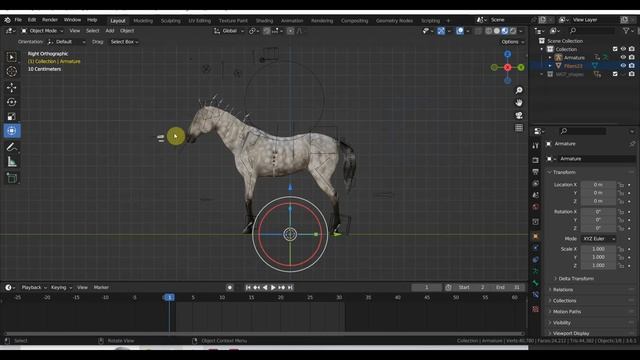Open the Select Box drag dropdown
The height and width of the screenshot is (360, 640).
[124, 42]
